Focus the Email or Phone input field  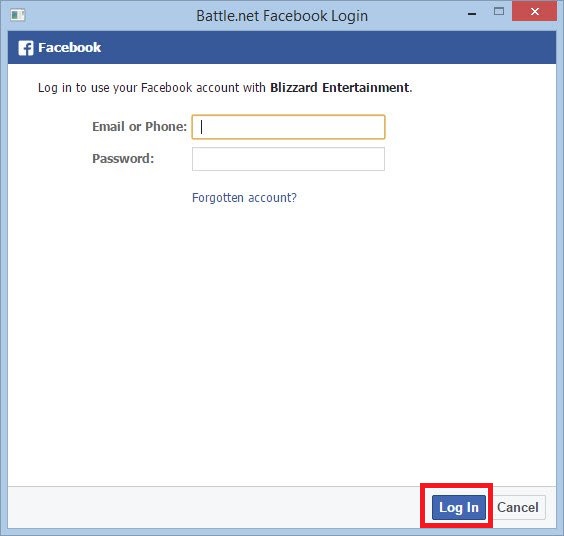[x=288, y=127]
